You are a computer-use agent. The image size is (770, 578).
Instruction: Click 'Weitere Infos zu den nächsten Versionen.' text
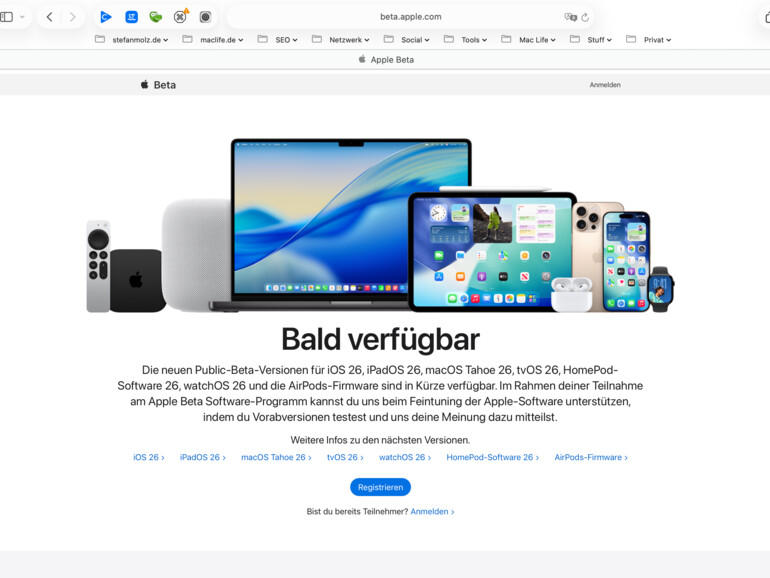pyautogui.click(x=380, y=440)
